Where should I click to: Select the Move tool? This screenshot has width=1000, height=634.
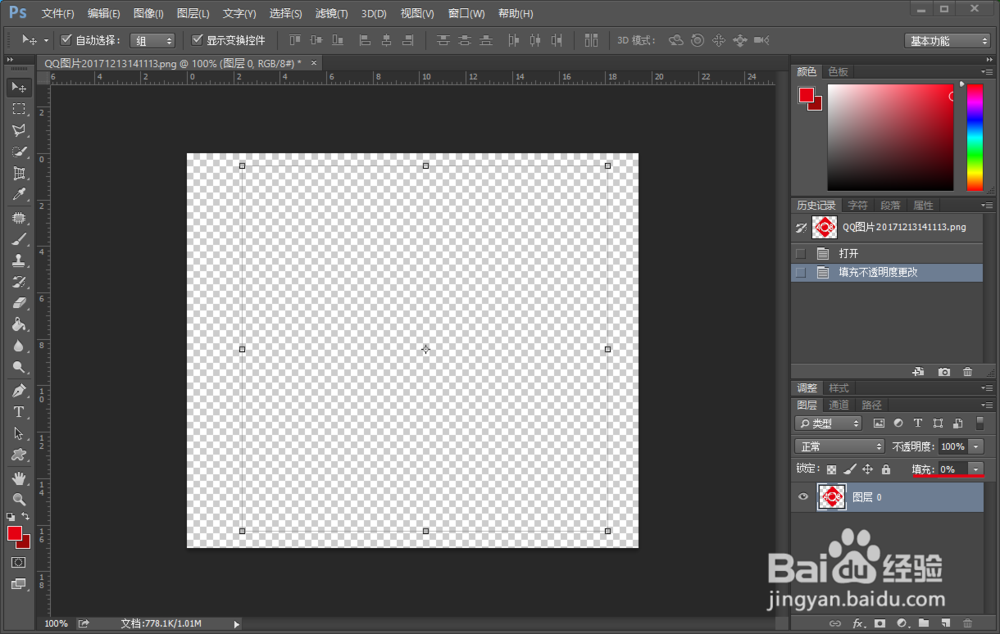tap(18, 87)
